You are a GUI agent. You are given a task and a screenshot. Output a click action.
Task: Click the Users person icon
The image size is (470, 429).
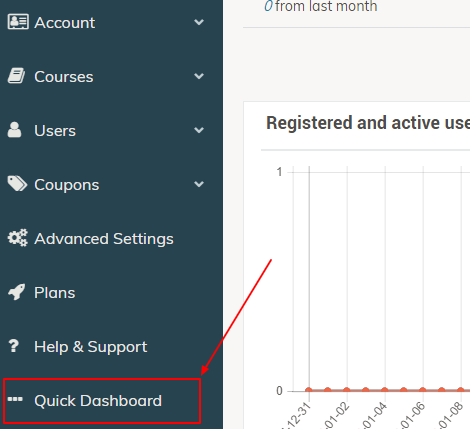click(14, 130)
